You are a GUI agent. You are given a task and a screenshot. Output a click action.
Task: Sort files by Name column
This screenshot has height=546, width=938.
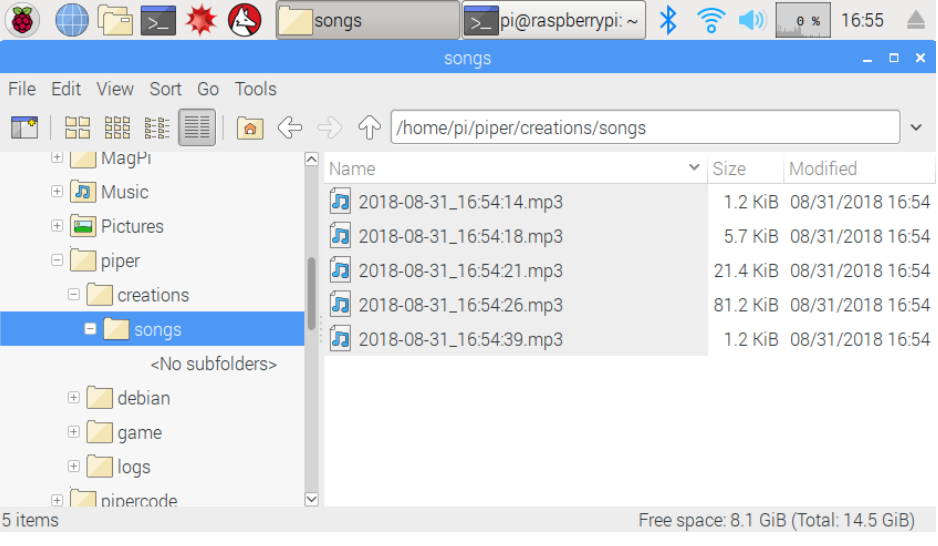[x=516, y=169]
